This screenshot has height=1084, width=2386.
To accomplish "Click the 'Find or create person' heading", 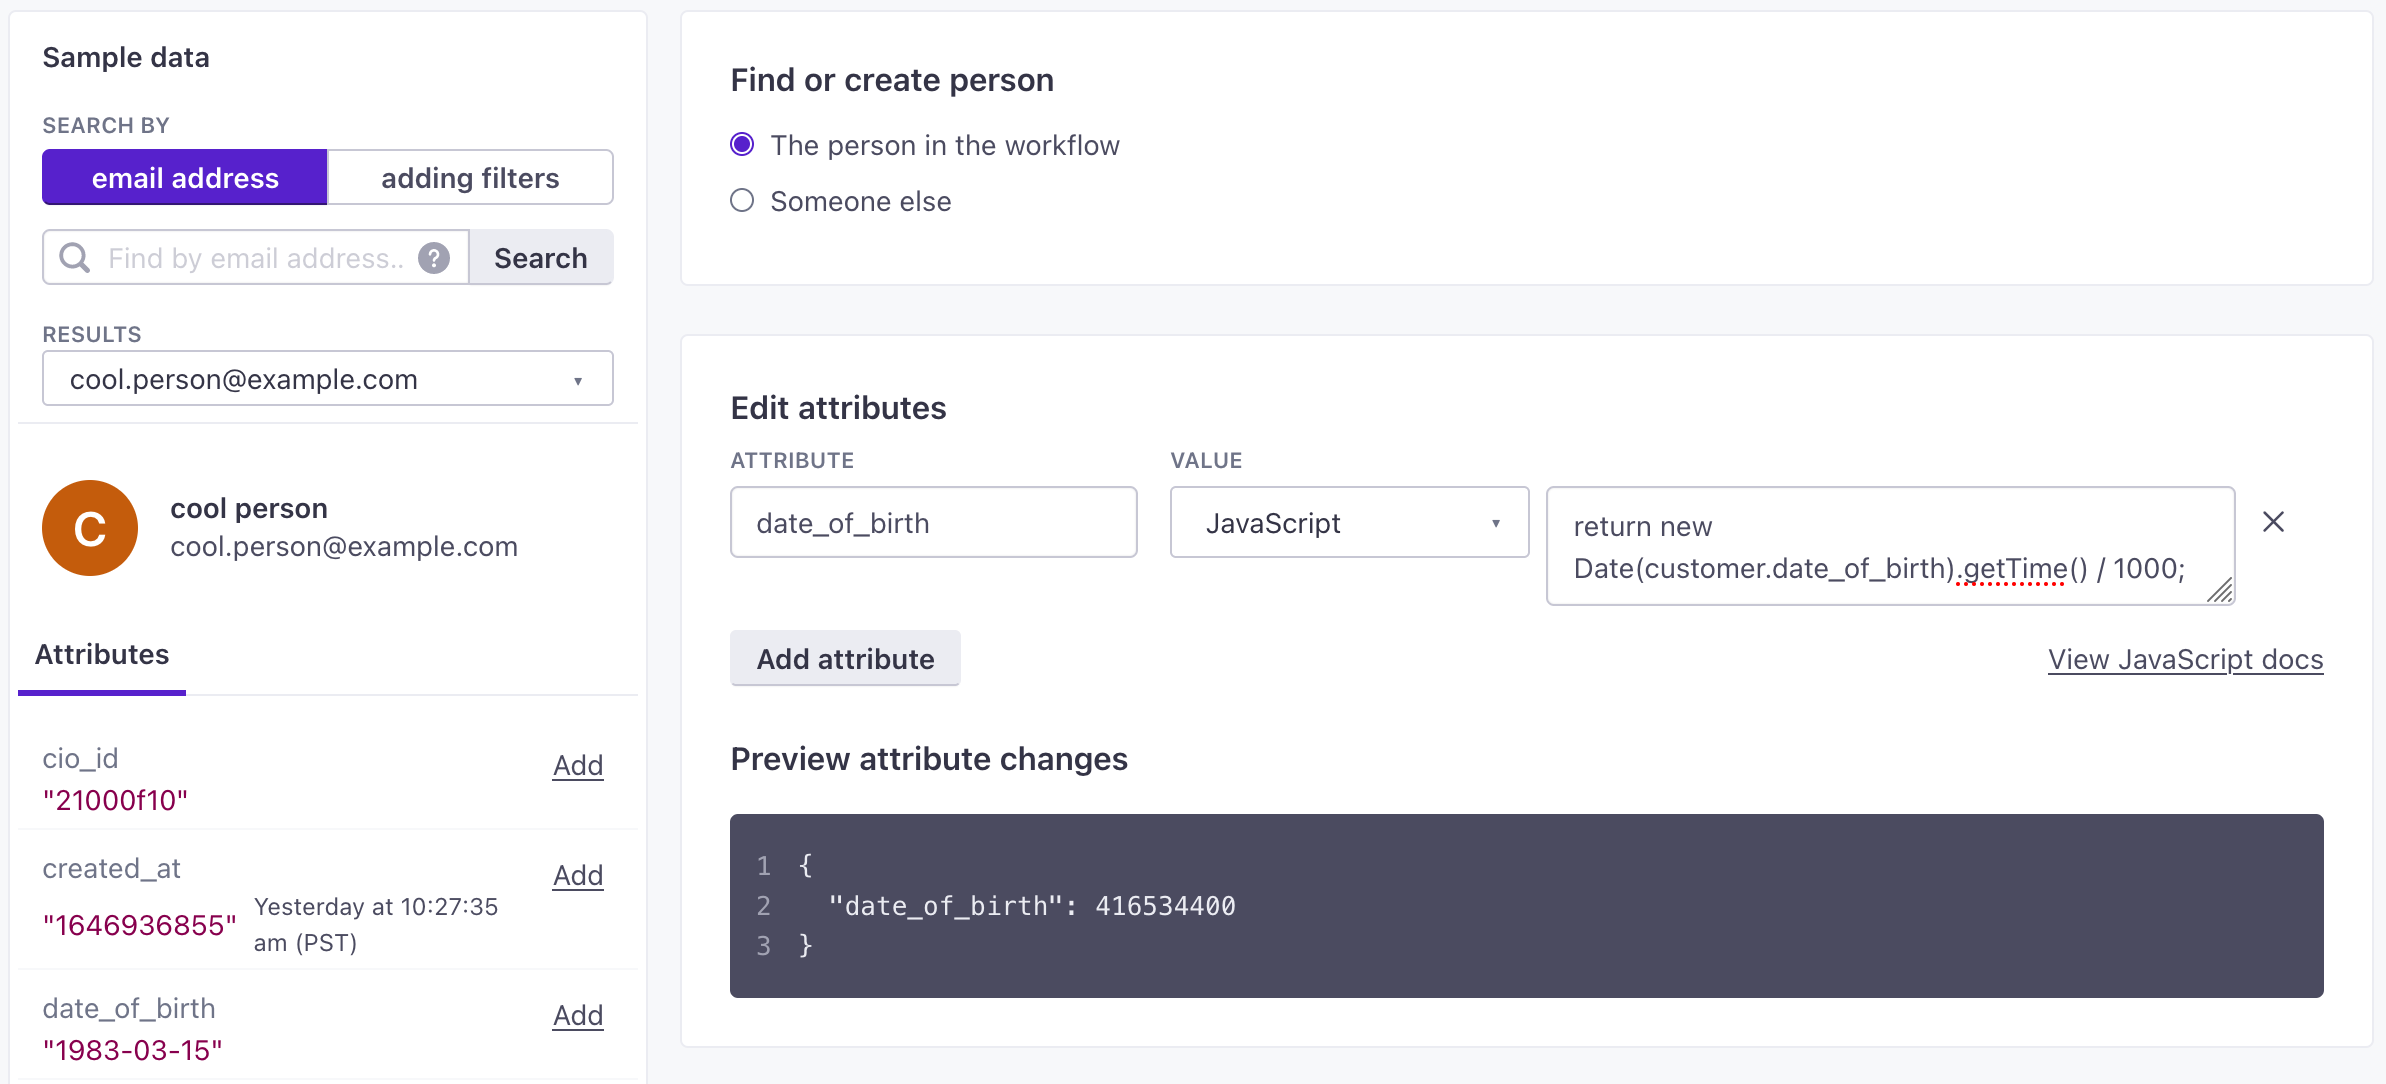I will (892, 80).
